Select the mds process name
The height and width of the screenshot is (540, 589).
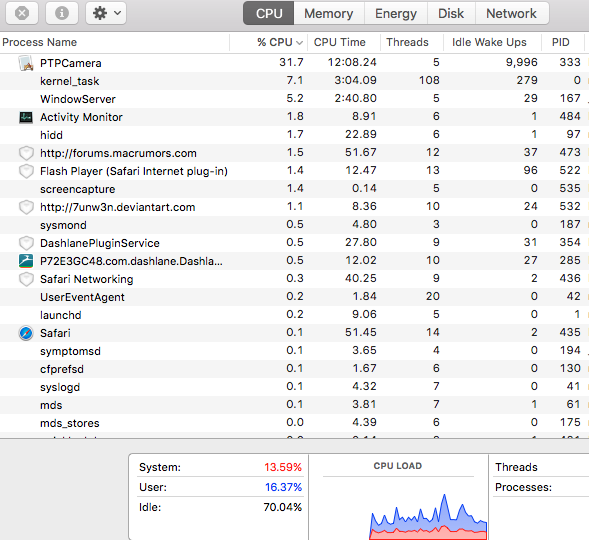51,405
